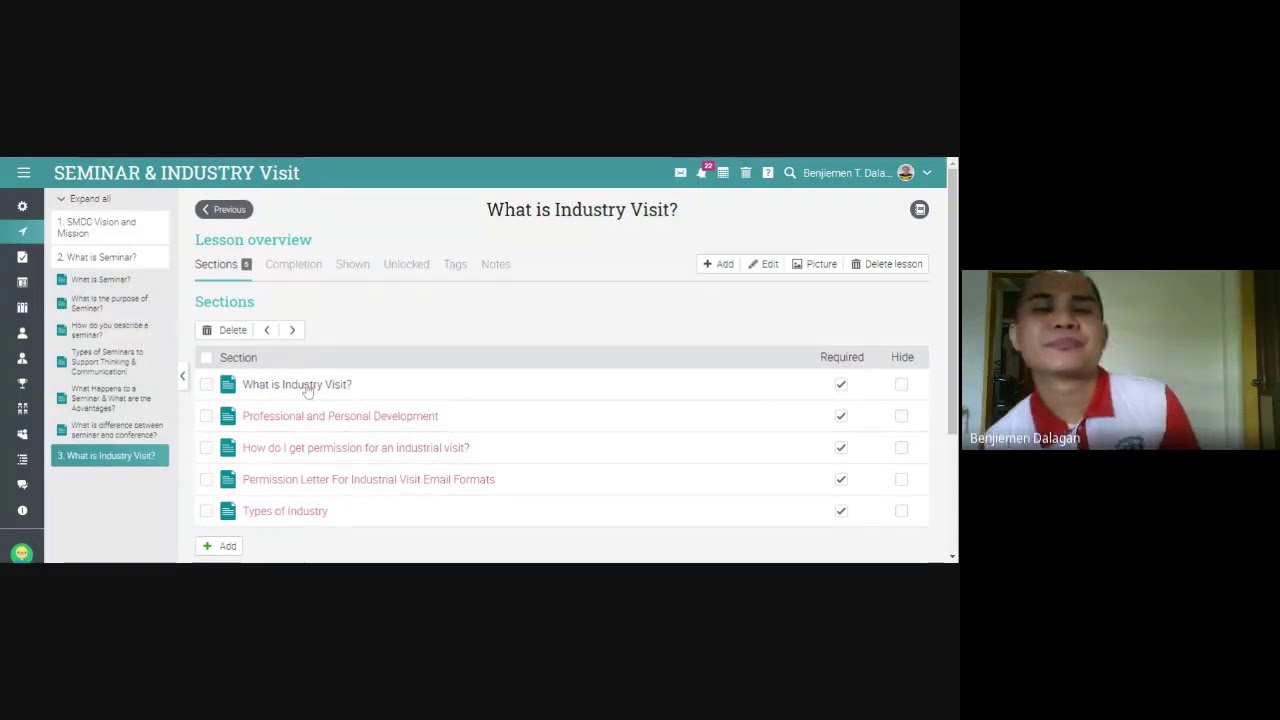This screenshot has height=720, width=1280.
Task: Switch to Shown tab
Action: click(352, 264)
